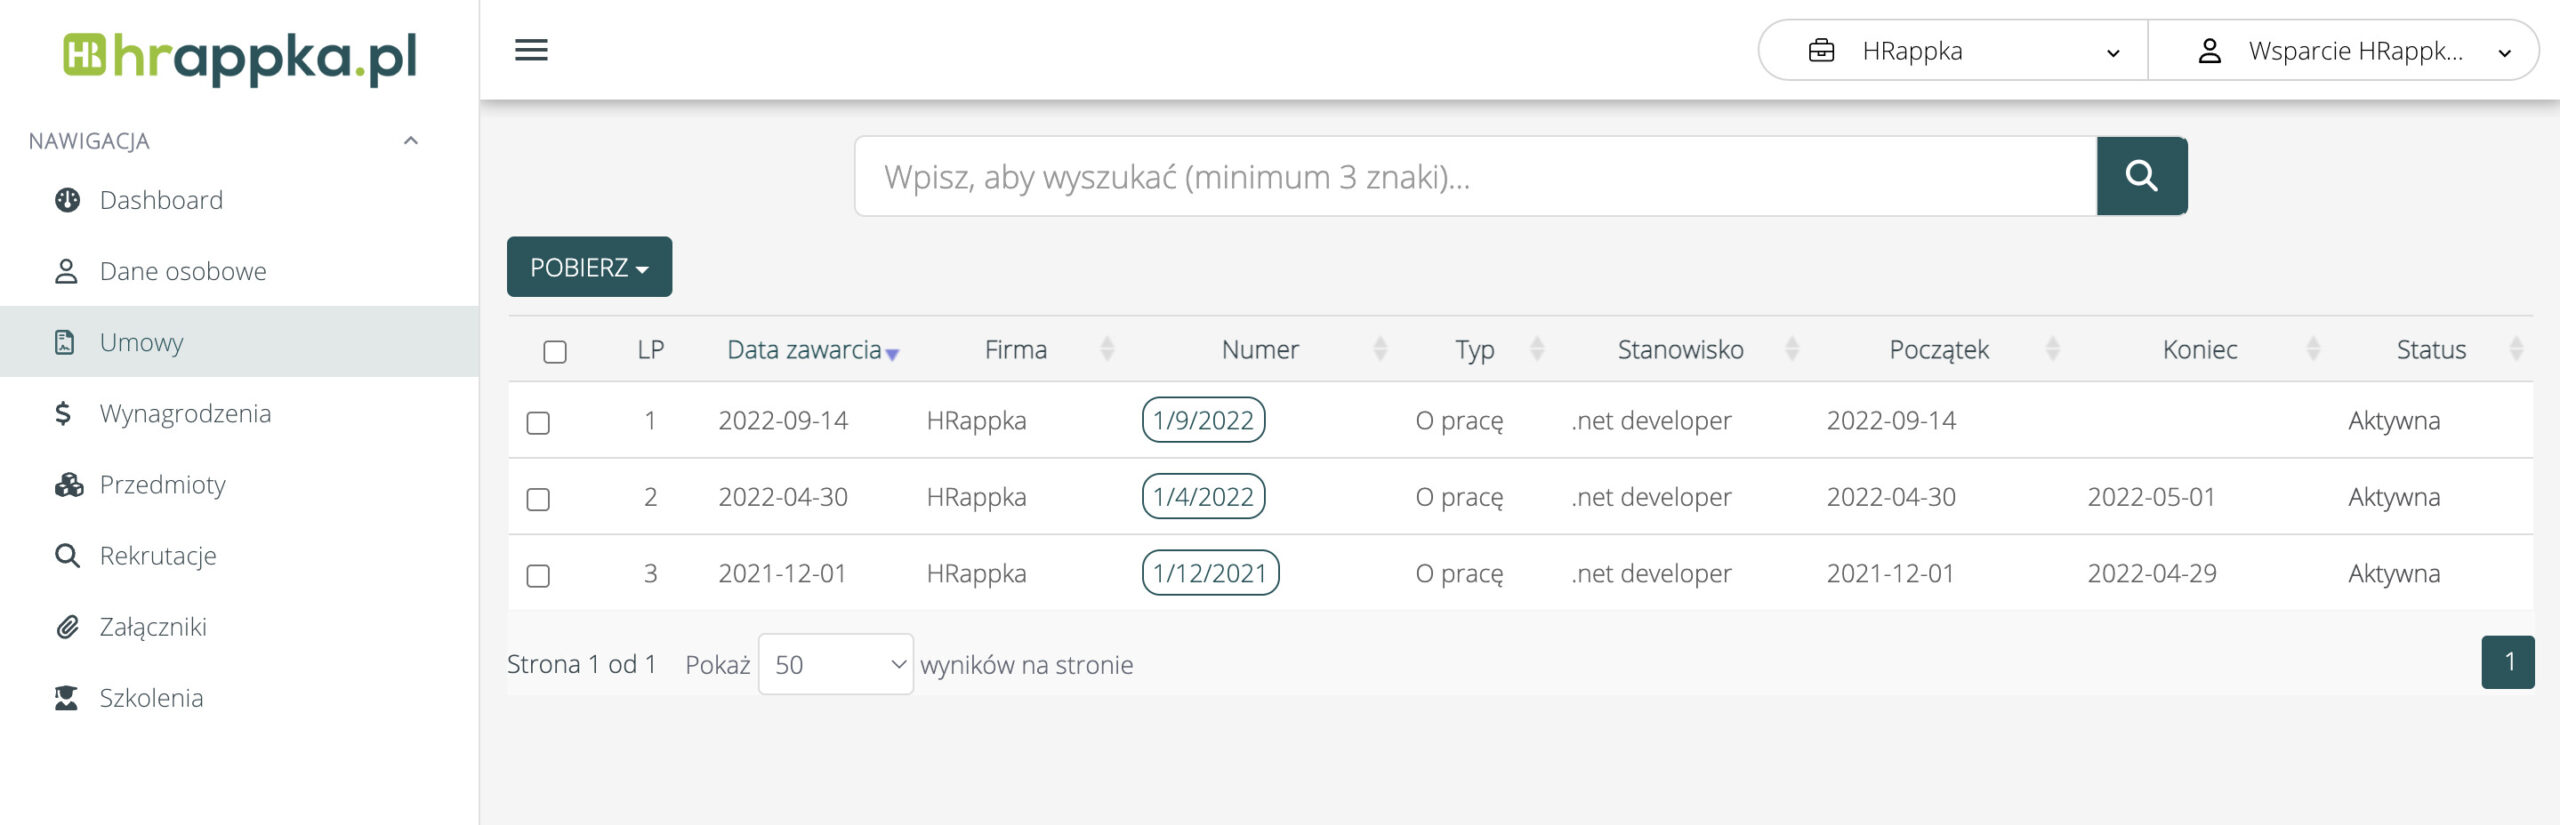Focus the search input field
This screenshot has width=2560, height=825.
click(x=1476, y=176)
